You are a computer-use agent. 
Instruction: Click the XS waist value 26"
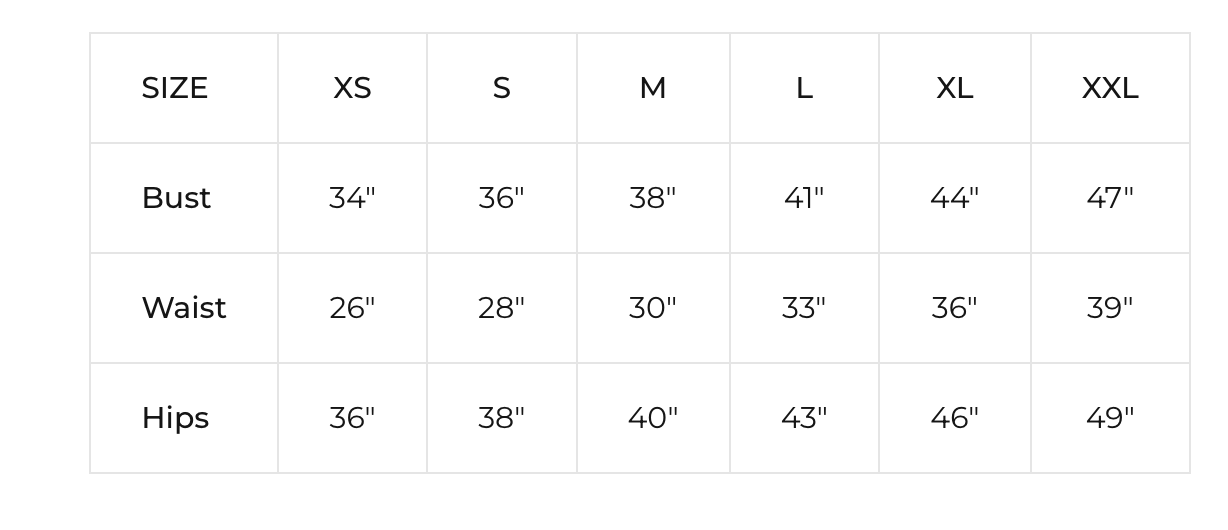[352, 308]
